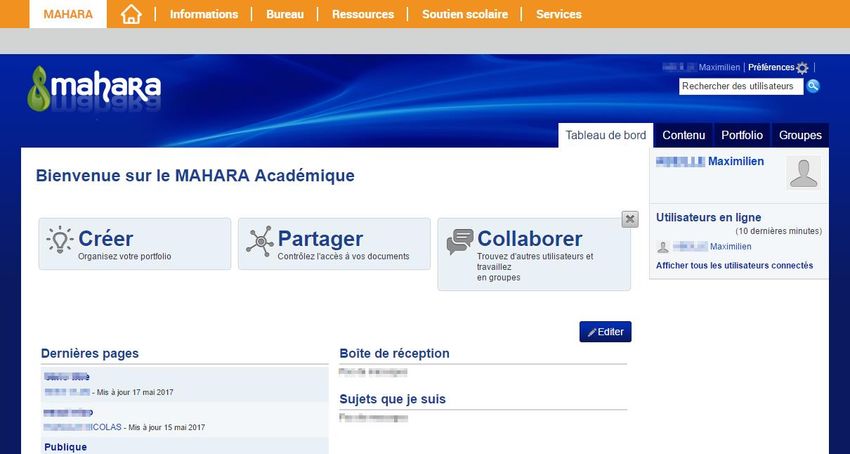
Task: Switch to the Groupes tab
Action: coord(800,135)
